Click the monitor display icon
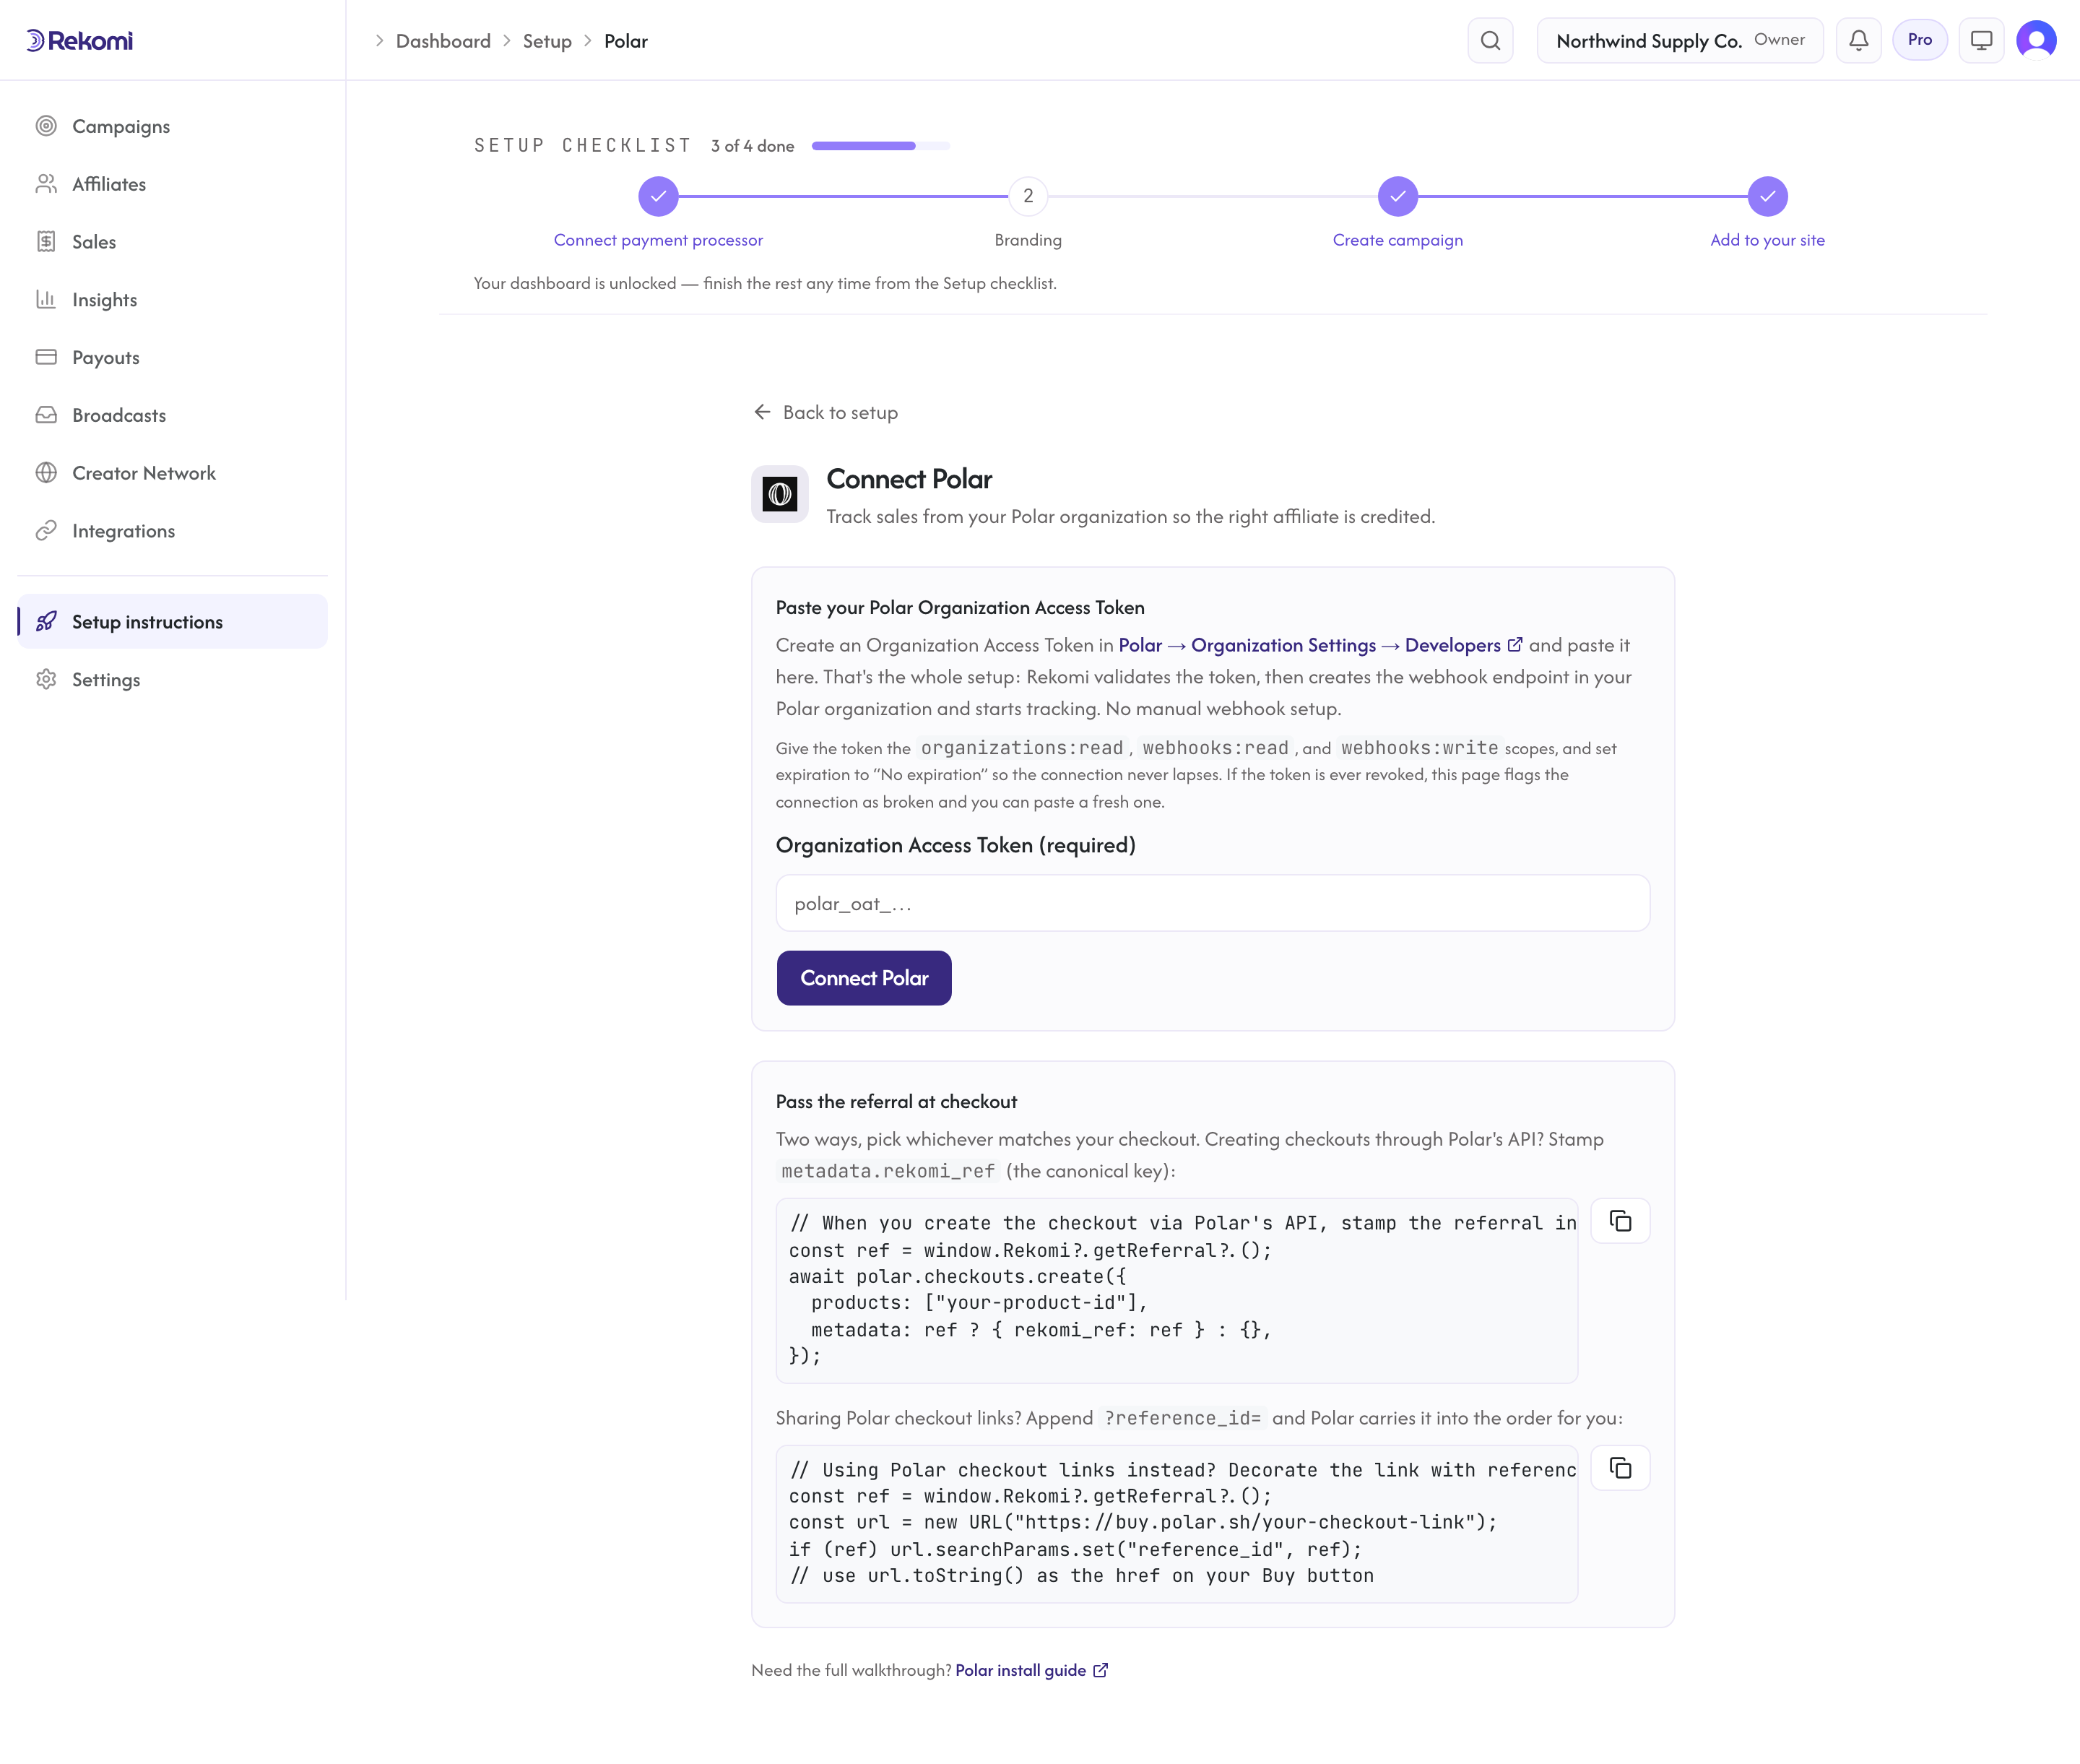Screen dimensions: 2080x1764 coord(1981,40)
